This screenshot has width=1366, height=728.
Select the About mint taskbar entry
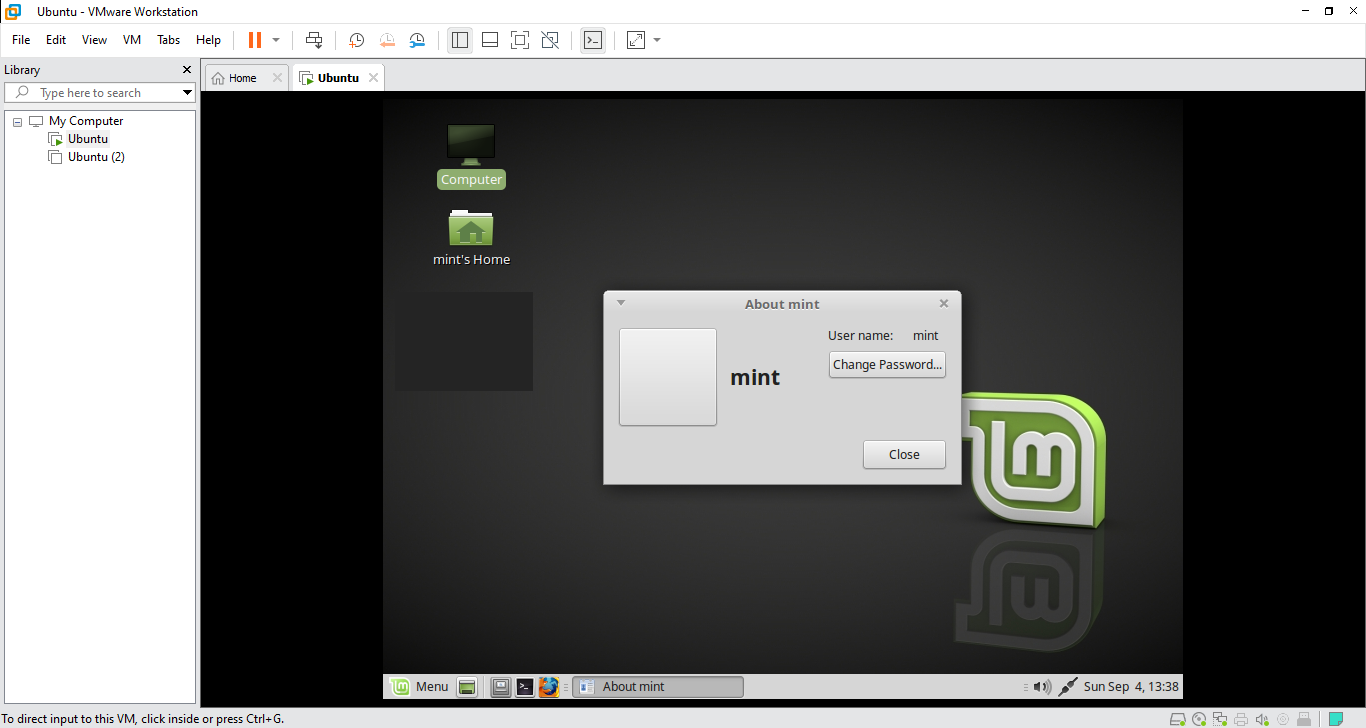pyautogui.click(x=658, y=687)
